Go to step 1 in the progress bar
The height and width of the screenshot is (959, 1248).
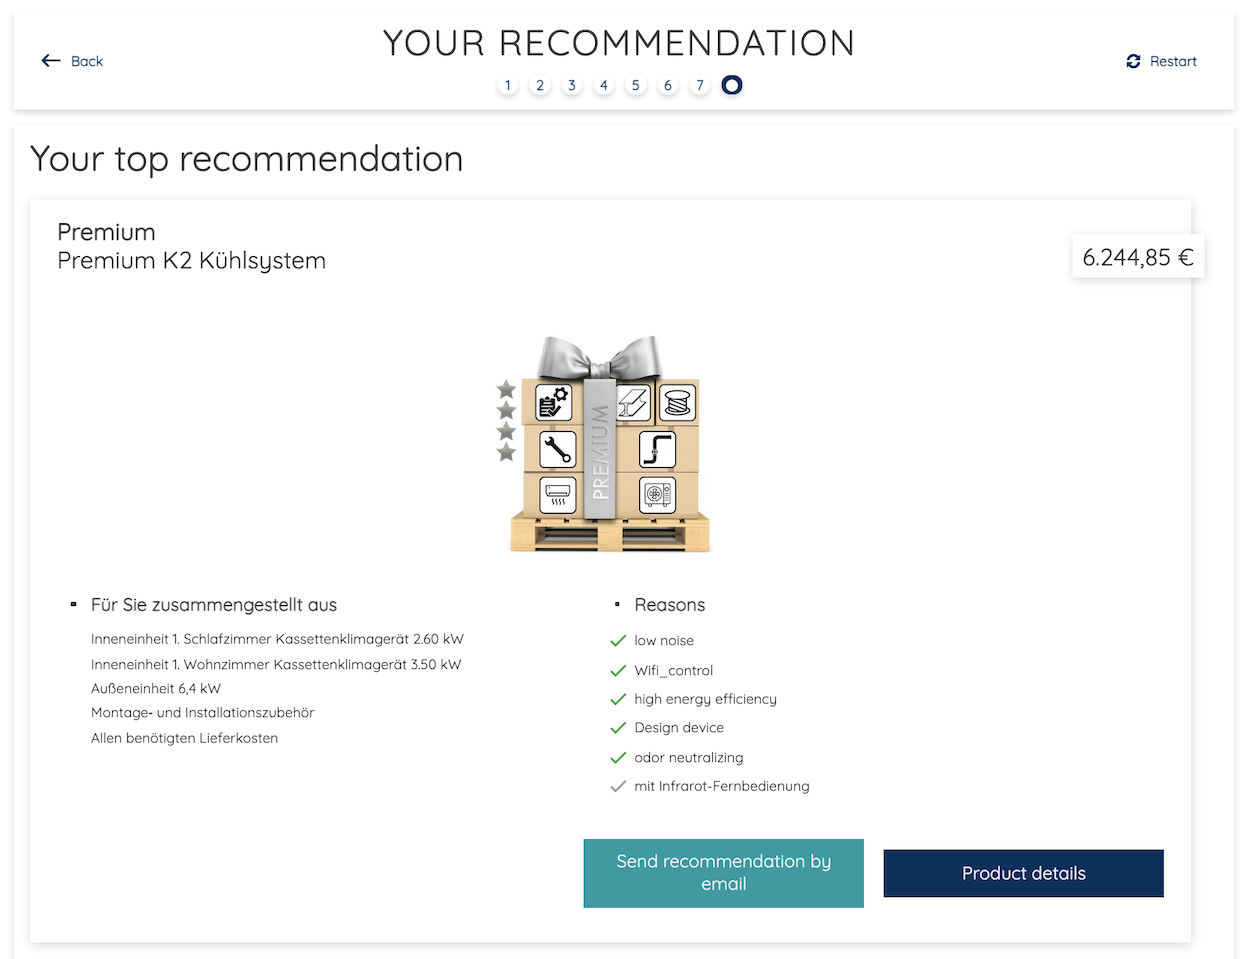click(508, 86)
